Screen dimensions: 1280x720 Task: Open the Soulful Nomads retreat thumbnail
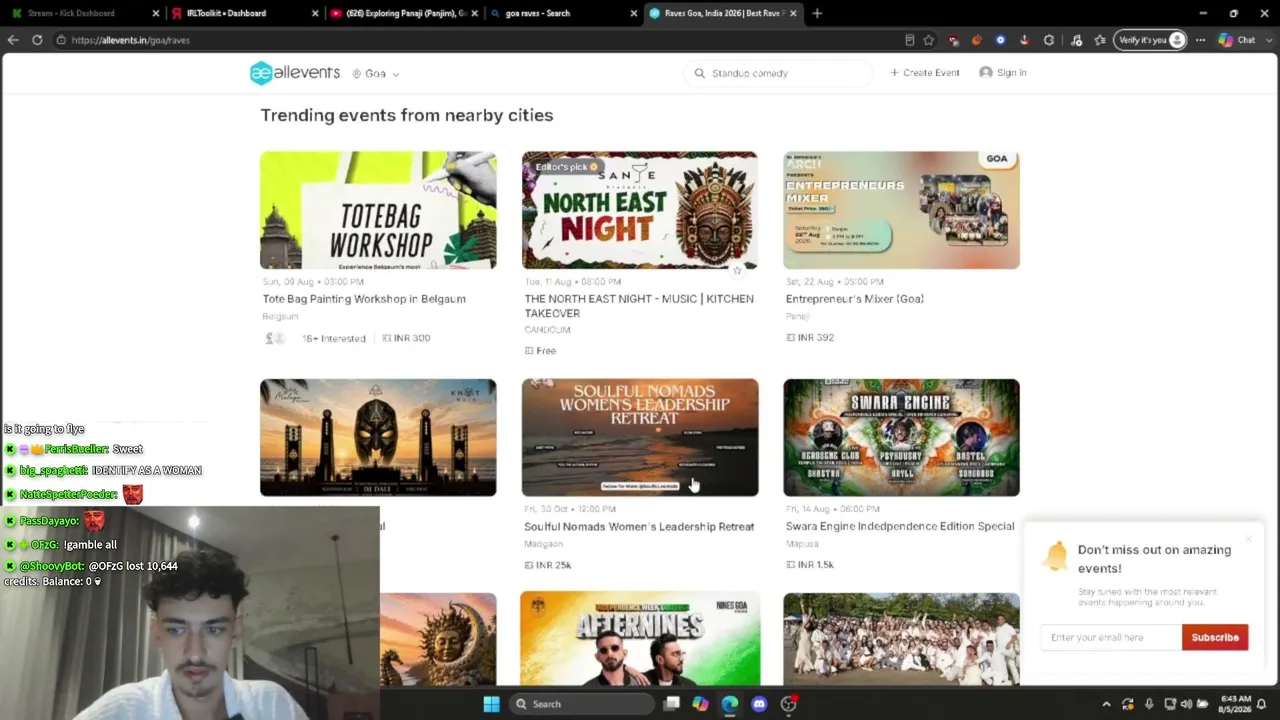click(640, 437)
